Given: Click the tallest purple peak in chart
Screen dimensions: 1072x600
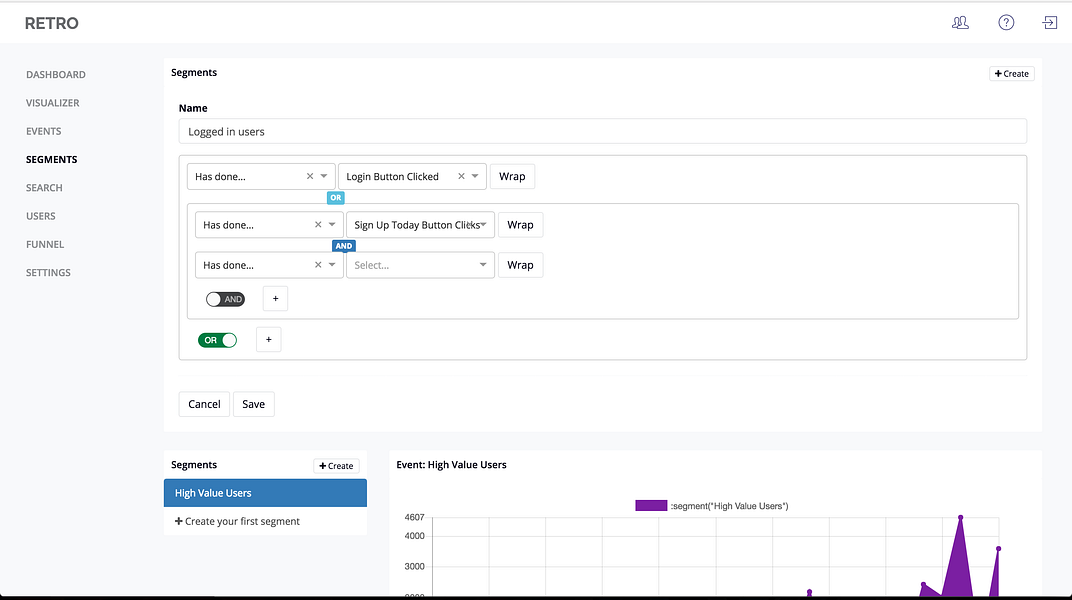Looking at the screenshot, I should pos(961,517).
